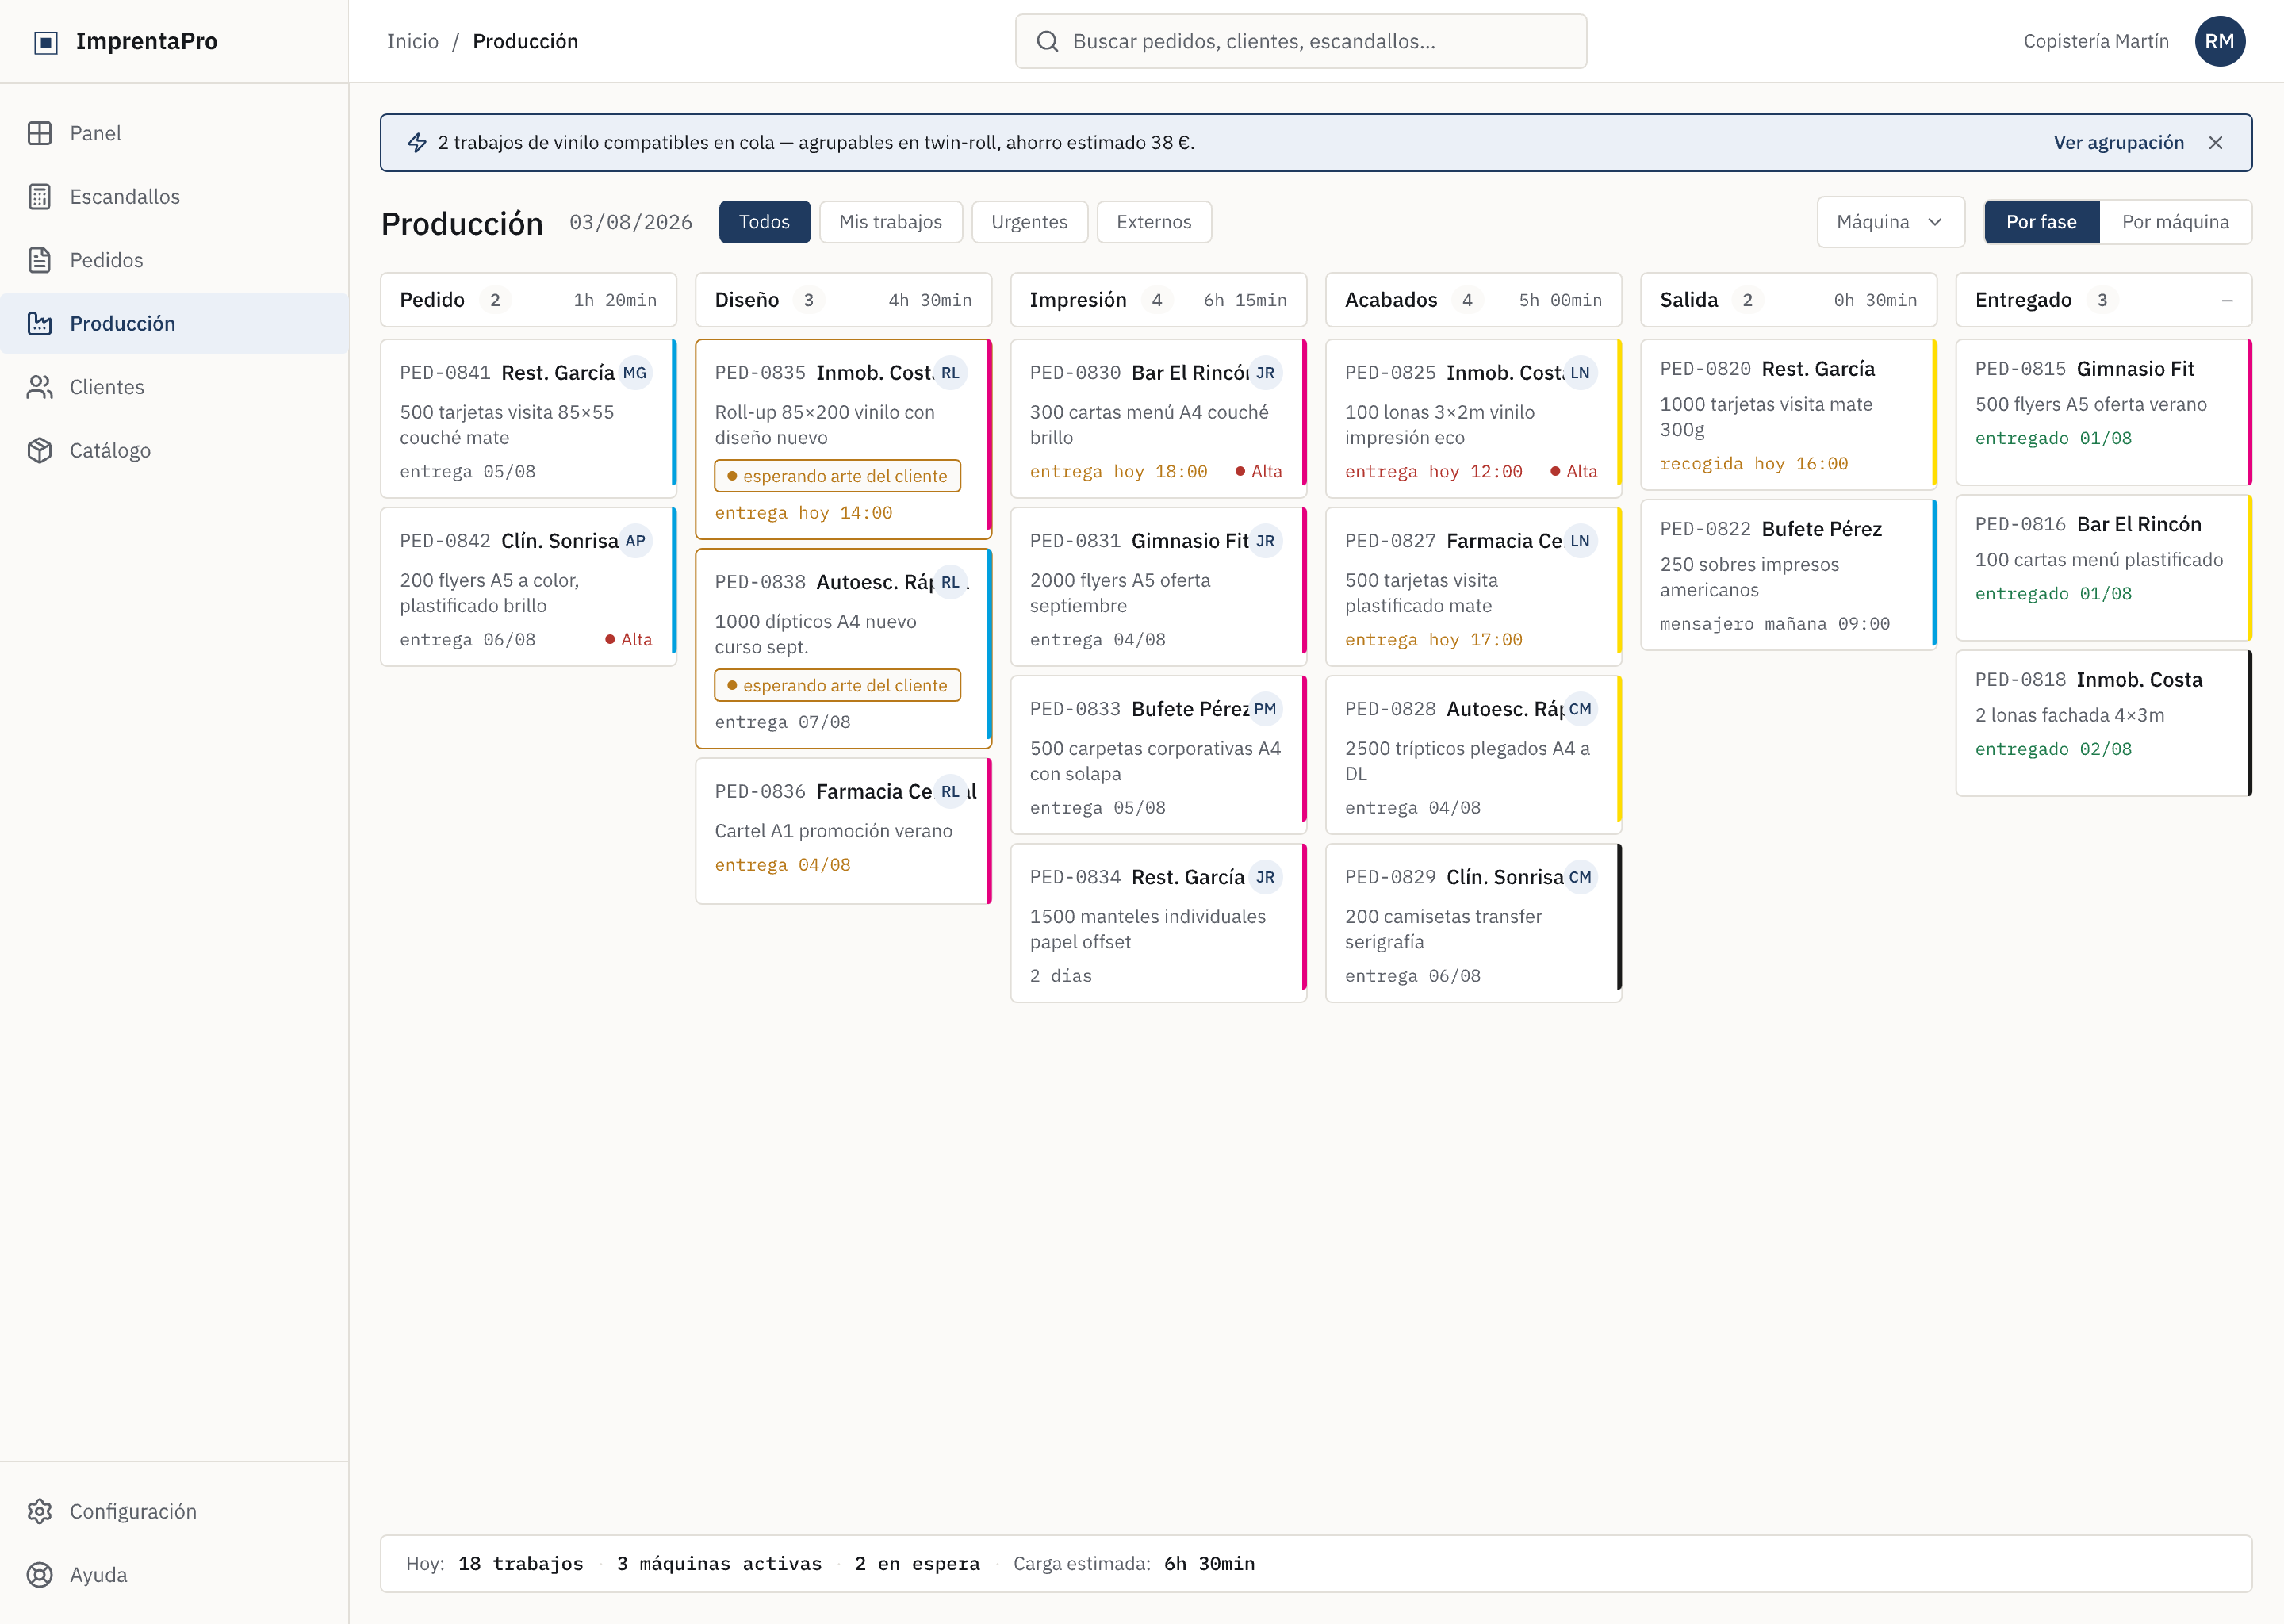
Task: Open card PED-0822 Bufete Pérez
Action: [1788, 575]
